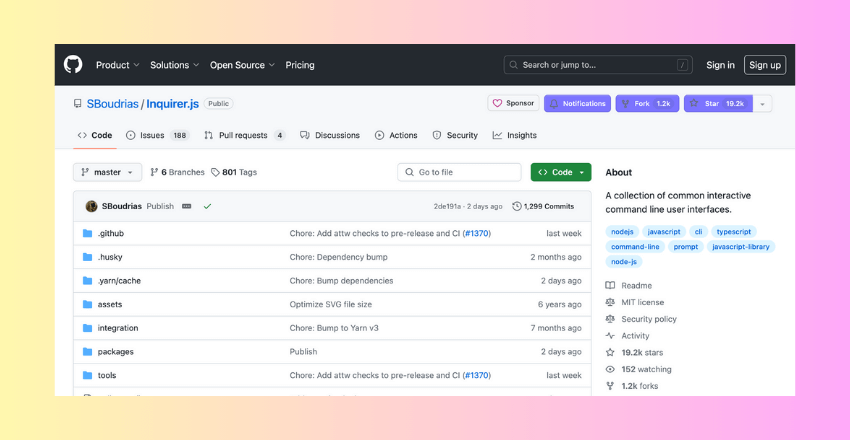Select the command-line topic tag
The image size is (850, 440).
coord(635,247)
